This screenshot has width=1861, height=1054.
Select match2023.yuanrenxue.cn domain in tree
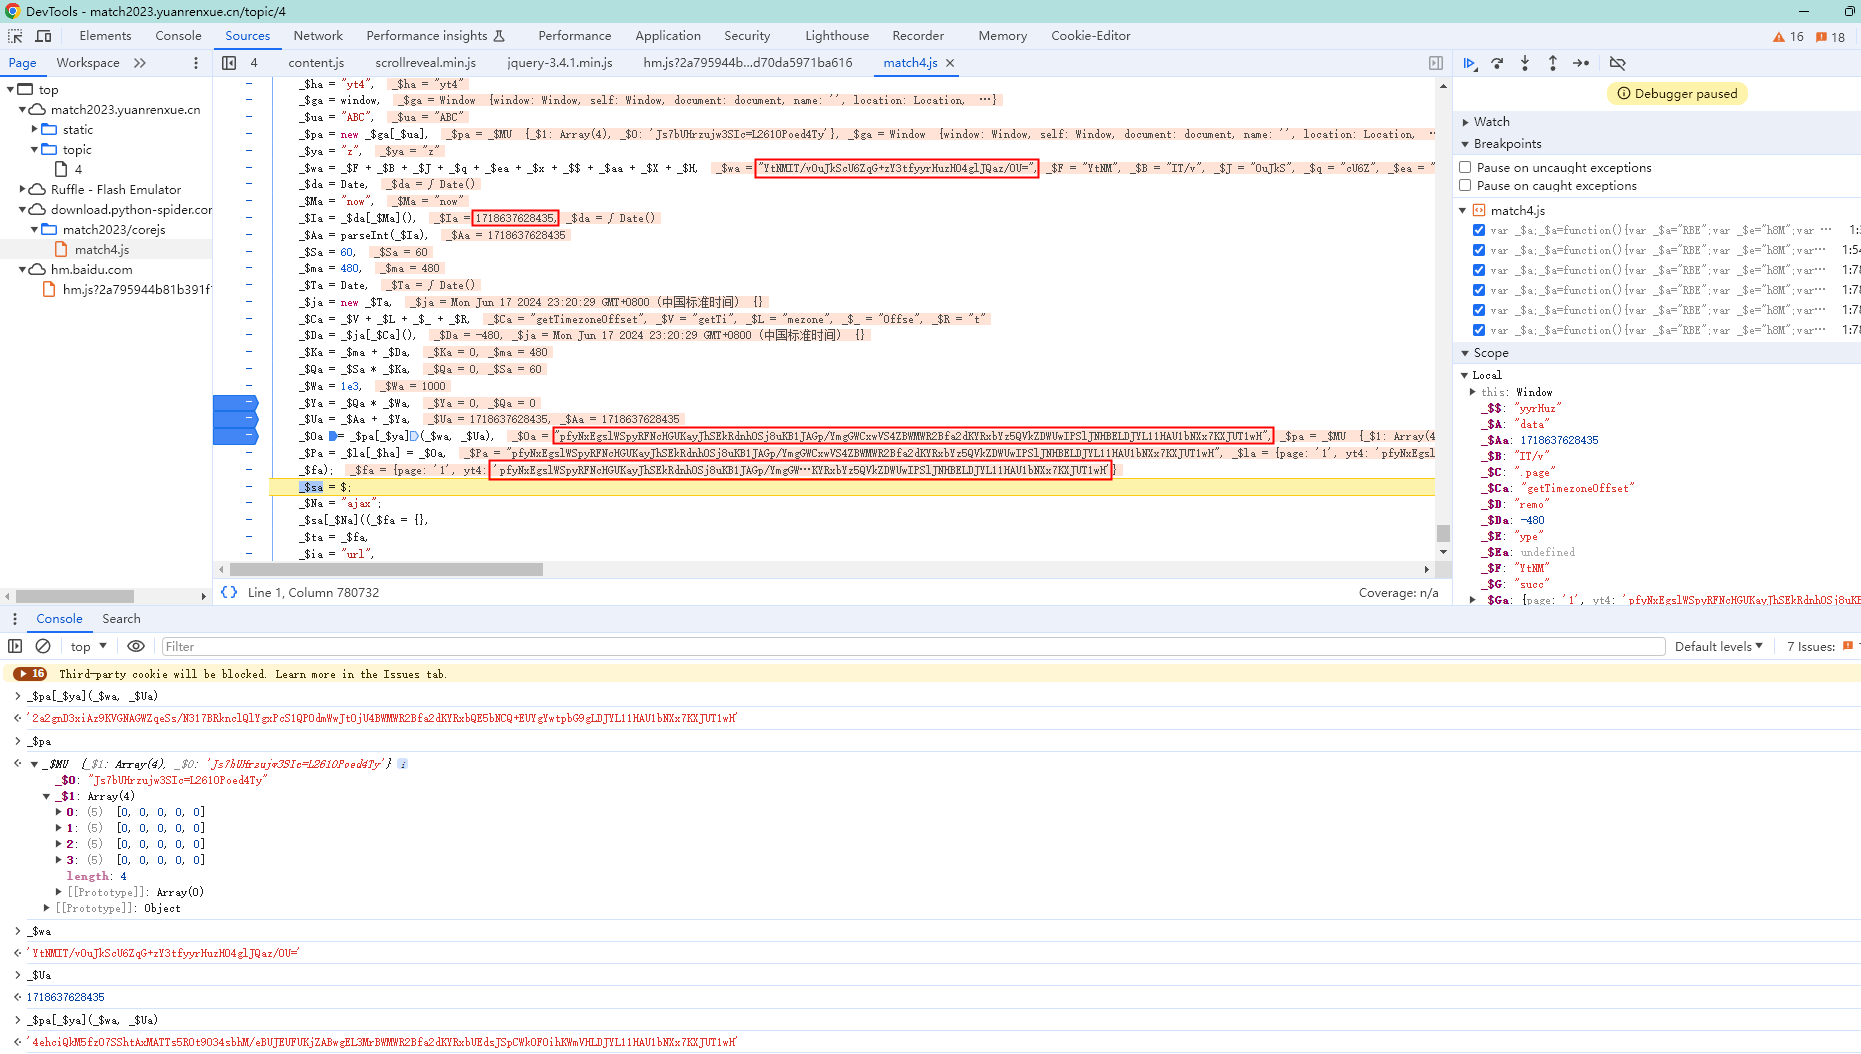(125, 110)
